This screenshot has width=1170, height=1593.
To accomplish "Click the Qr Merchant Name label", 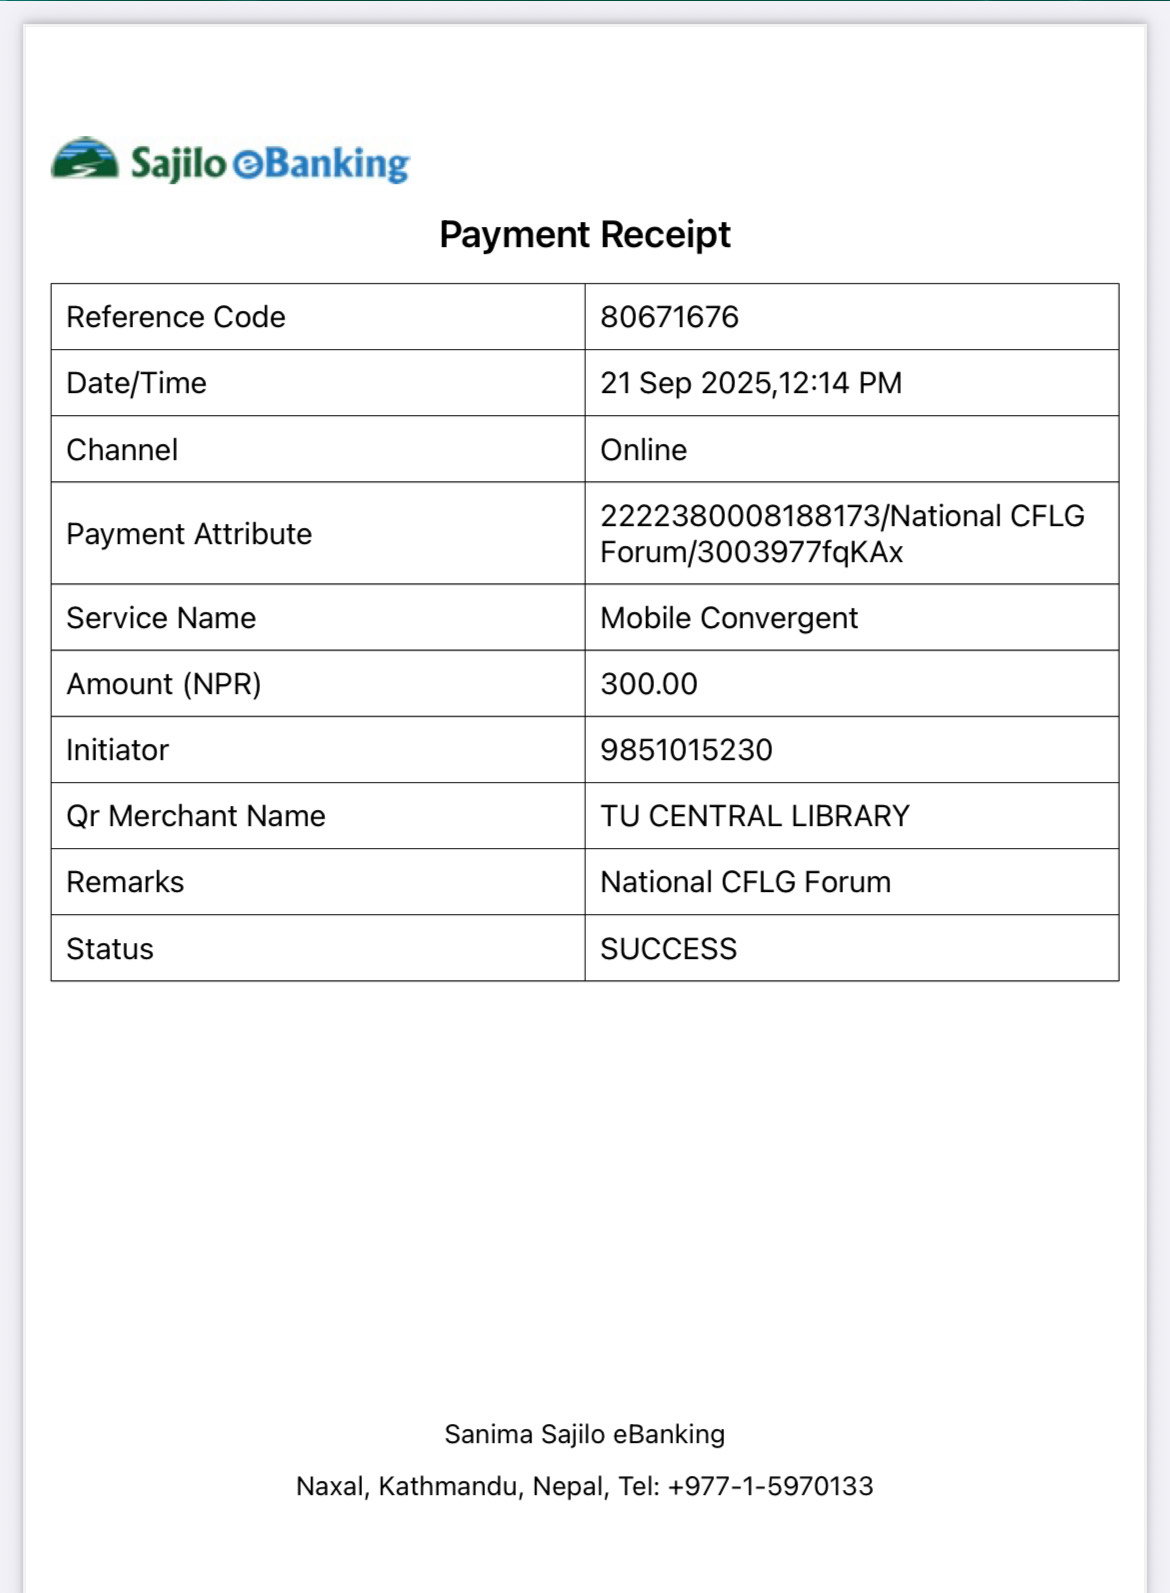I will (x=196, y=816).
